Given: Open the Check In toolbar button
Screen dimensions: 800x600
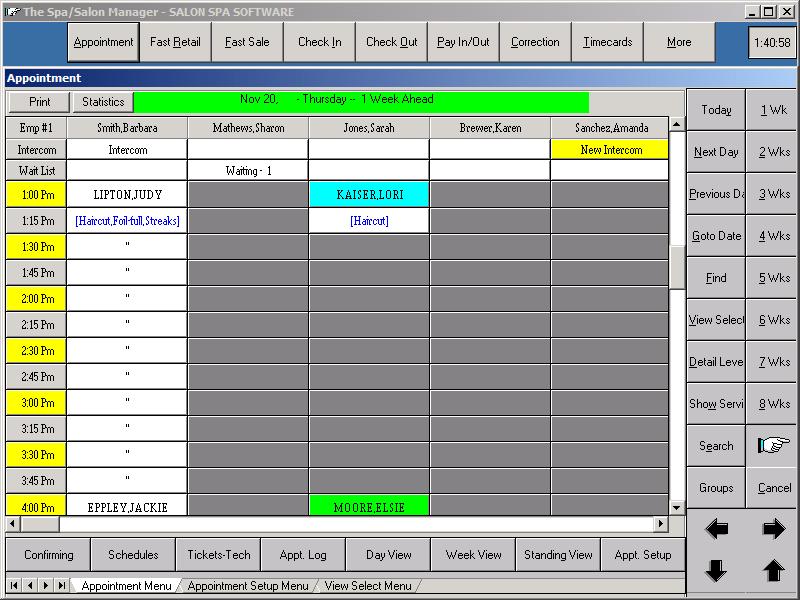Looking at the screenshot, I should (x=319, y=43).
